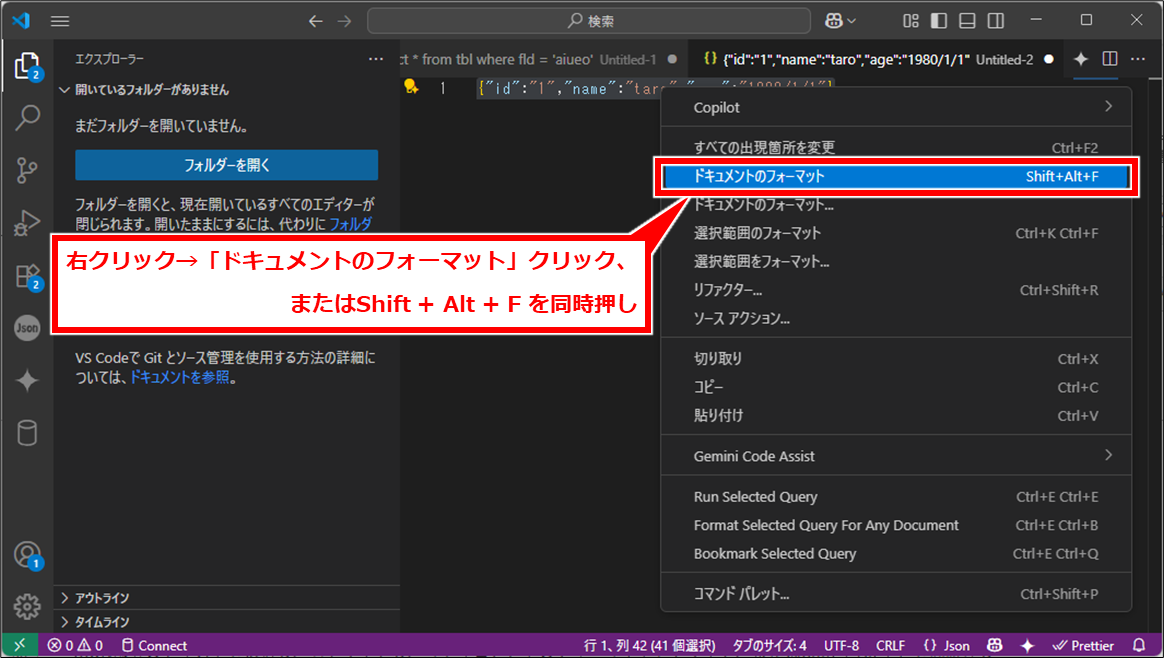Collapse the 開いているフォルダーがありません section

(x=226, y=90)
